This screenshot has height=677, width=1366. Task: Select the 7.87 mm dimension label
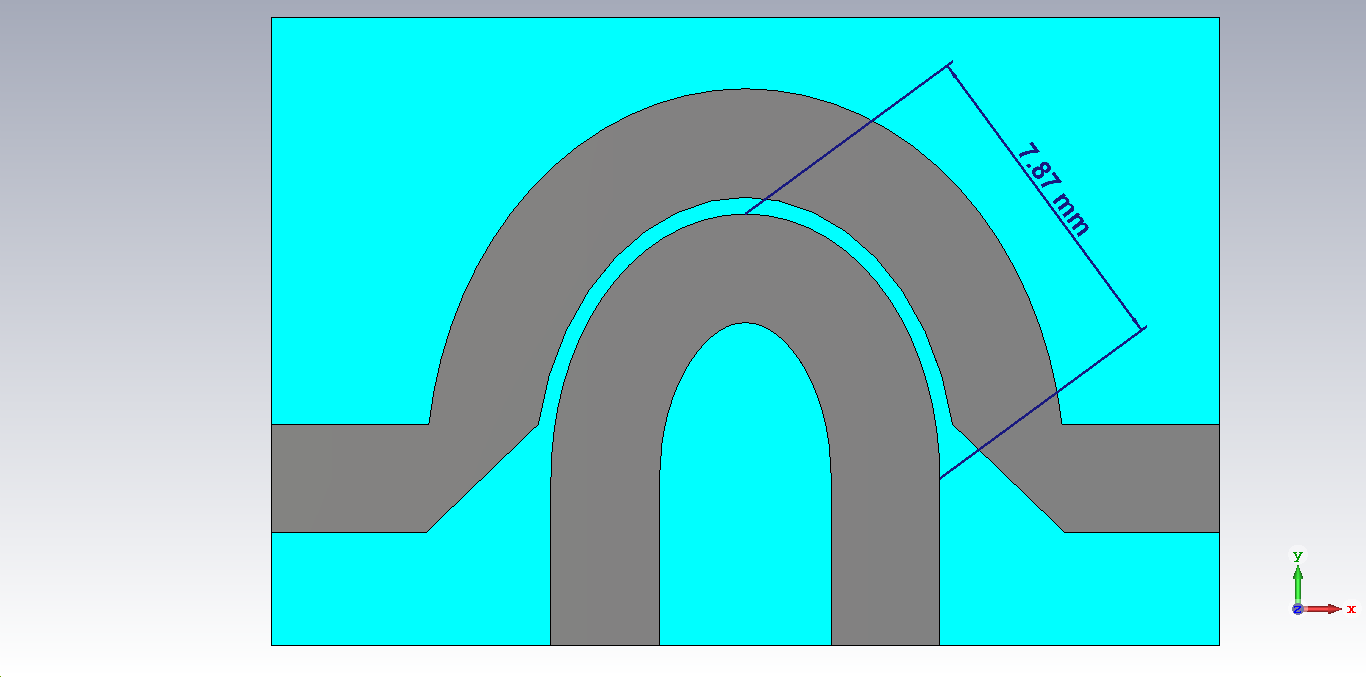[x=1053, y=189]
